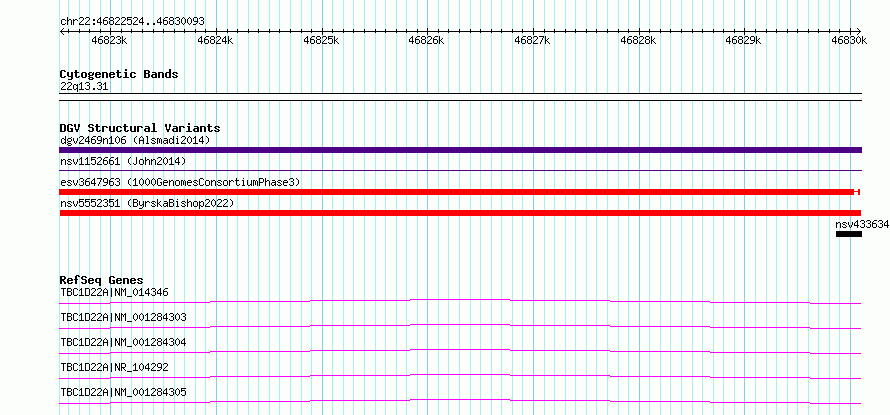Click the 46826k ruler tick label
Screen dimensions: 890x415
point(427,40)
